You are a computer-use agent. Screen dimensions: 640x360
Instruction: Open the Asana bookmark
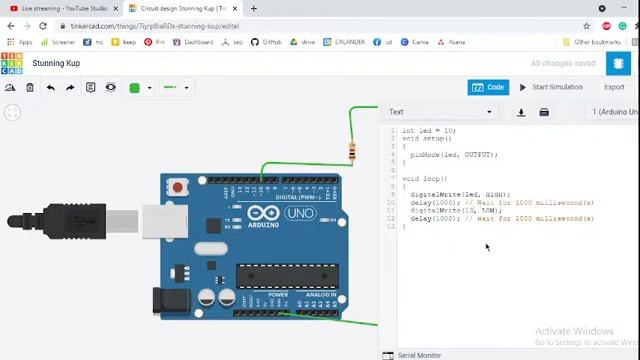pyautogui.click(x=451, y=42)
